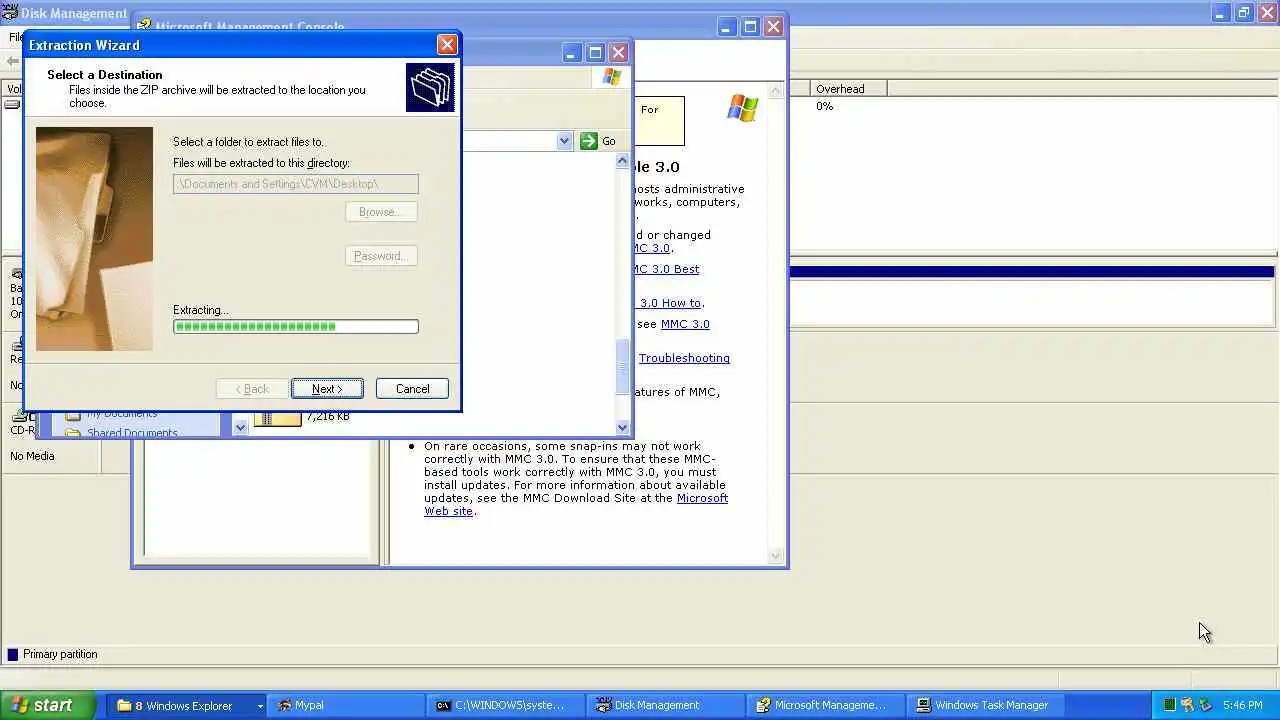Open the Start menu
This screenshot has width=1280, height=720.
[x=48, y=705]
